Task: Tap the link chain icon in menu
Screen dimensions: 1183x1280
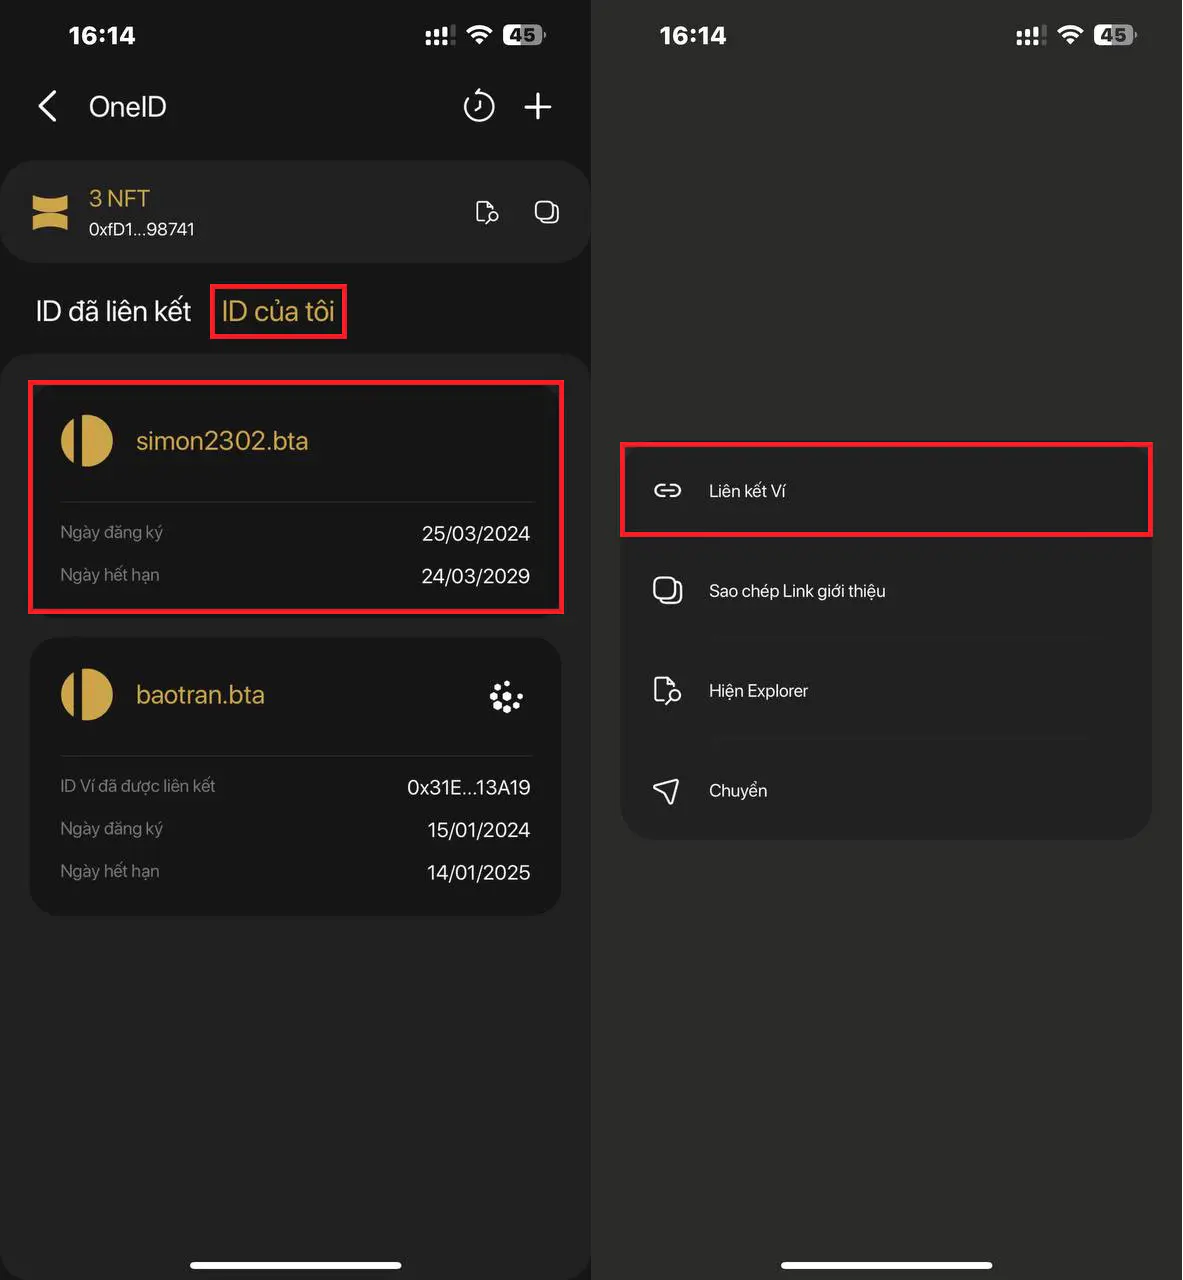Action: (x=667, y=491)
